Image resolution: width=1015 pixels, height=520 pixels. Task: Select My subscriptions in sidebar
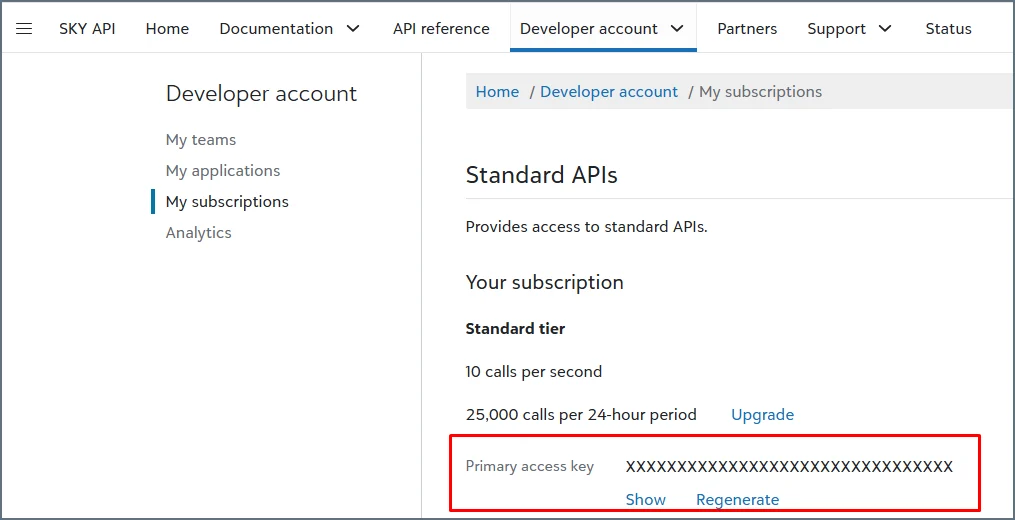[227, 202]
